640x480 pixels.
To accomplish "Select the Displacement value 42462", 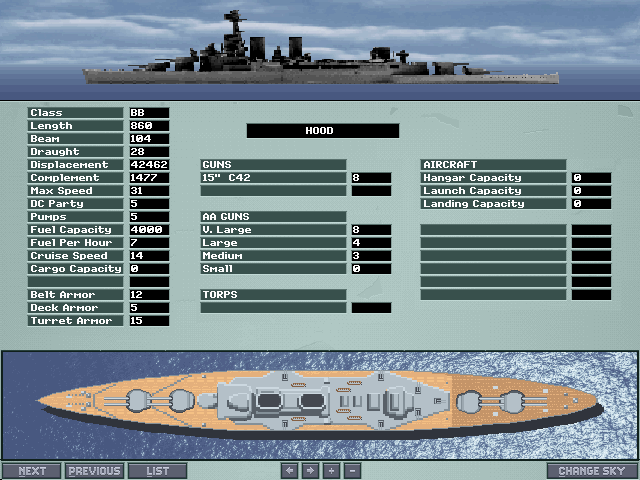I will [x=148, y=165].
